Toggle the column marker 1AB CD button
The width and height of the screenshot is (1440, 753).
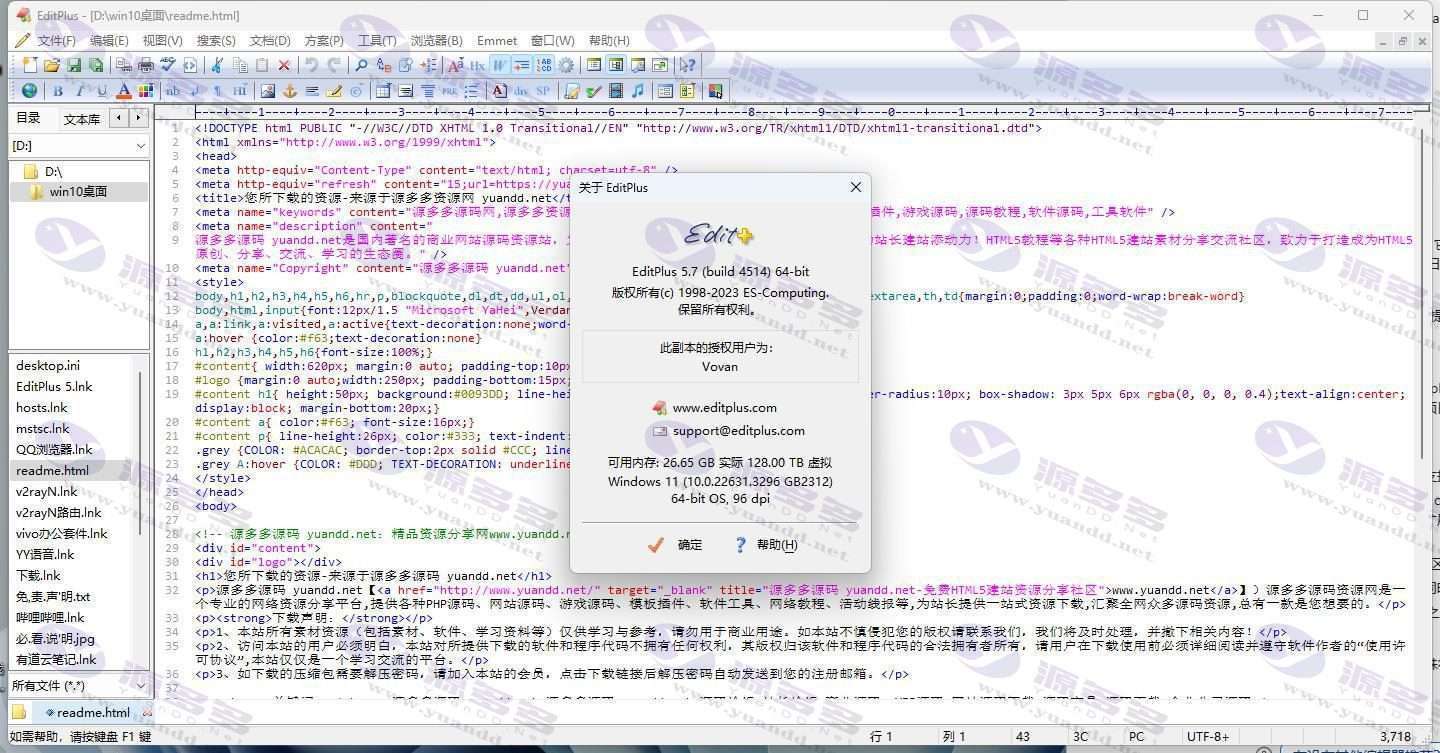(x=543, y=65)
